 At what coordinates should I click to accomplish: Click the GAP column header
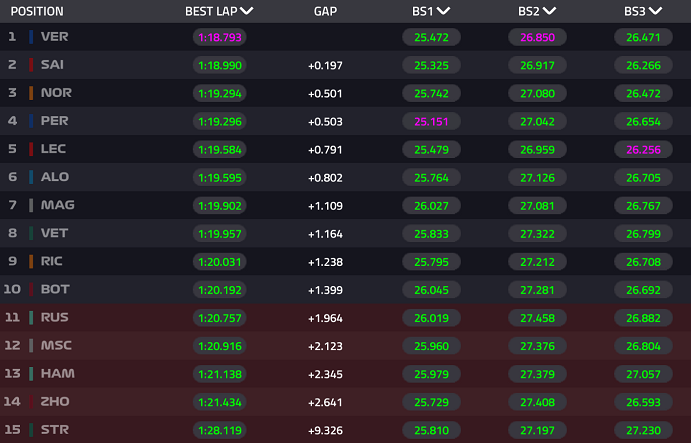325,11
